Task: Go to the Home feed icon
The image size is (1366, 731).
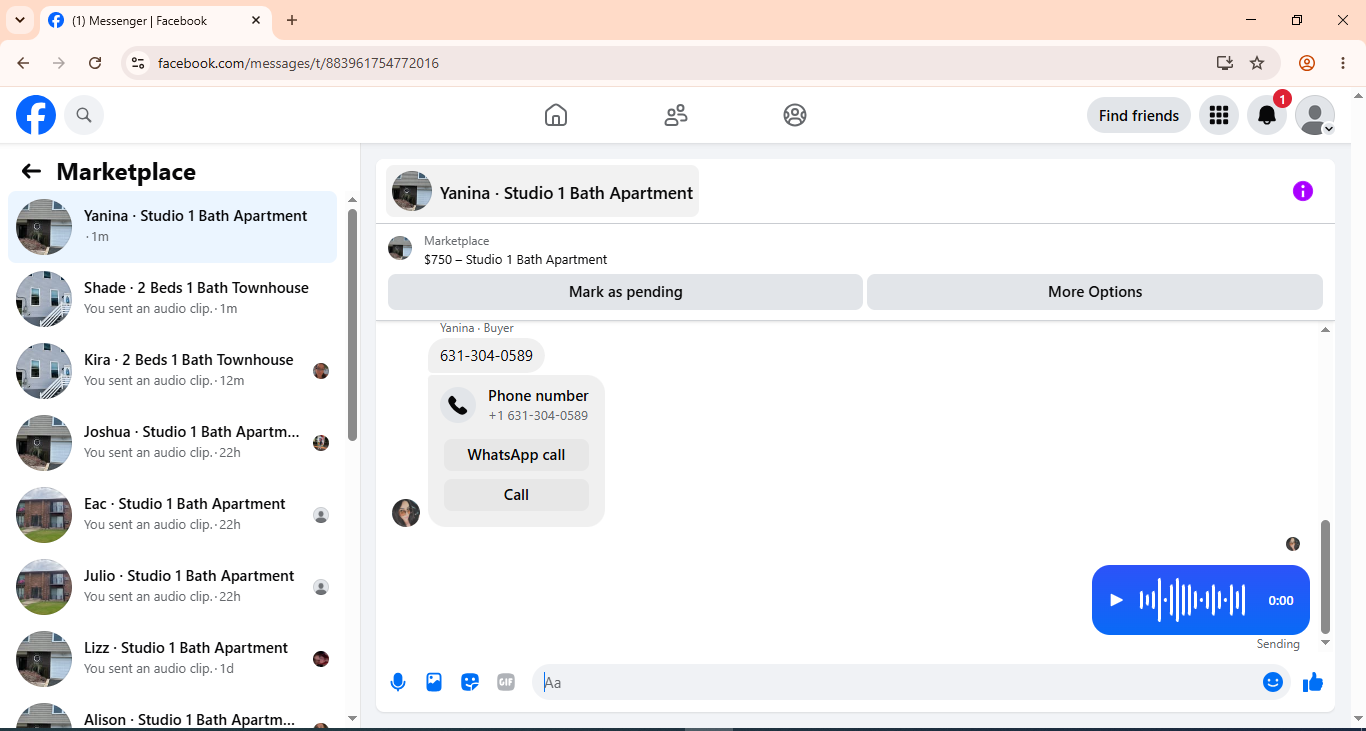Action: [556, 115]
